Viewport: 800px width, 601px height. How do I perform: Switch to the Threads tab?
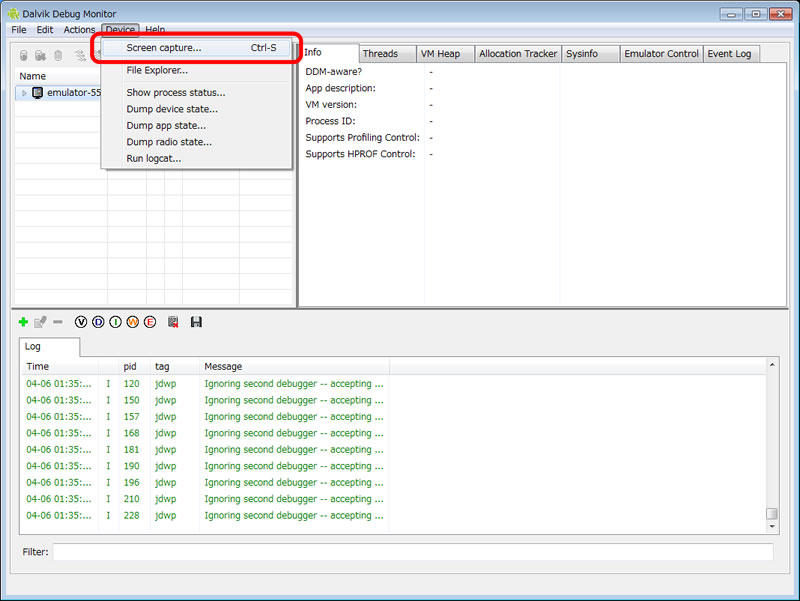click(387, 54)
